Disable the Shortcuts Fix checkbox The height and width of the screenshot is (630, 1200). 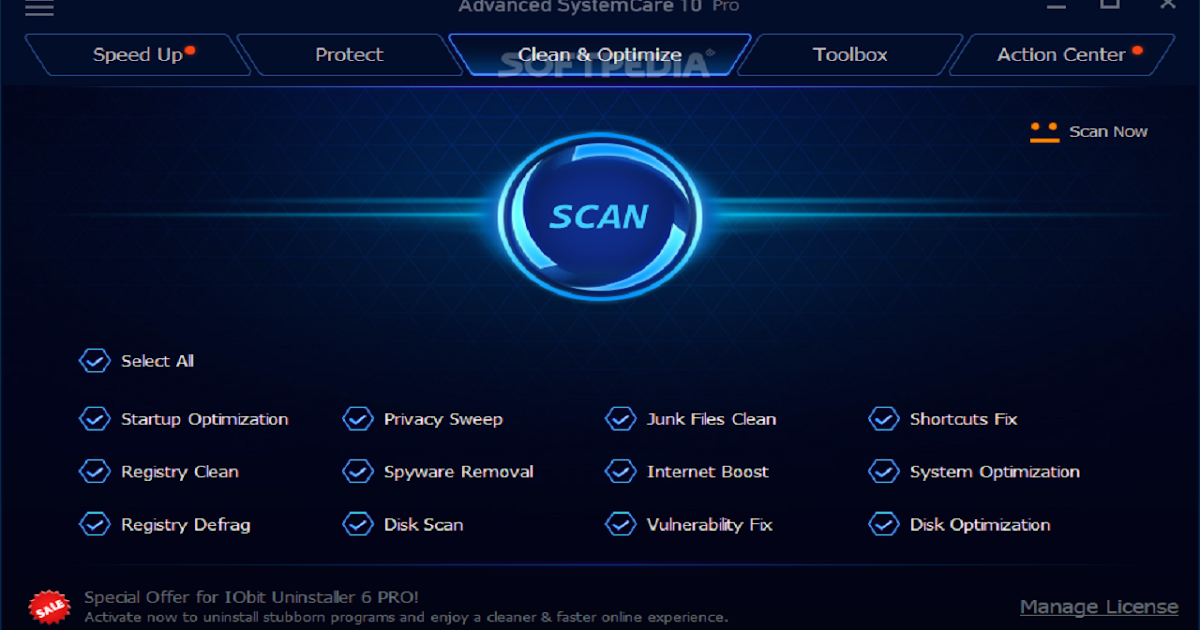(x=884, y=419)
